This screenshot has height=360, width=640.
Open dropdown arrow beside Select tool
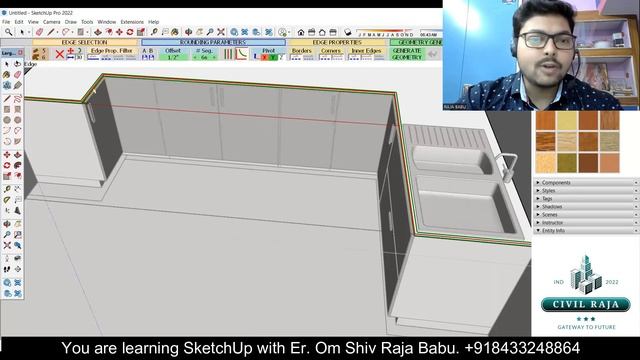pos(29,32)
